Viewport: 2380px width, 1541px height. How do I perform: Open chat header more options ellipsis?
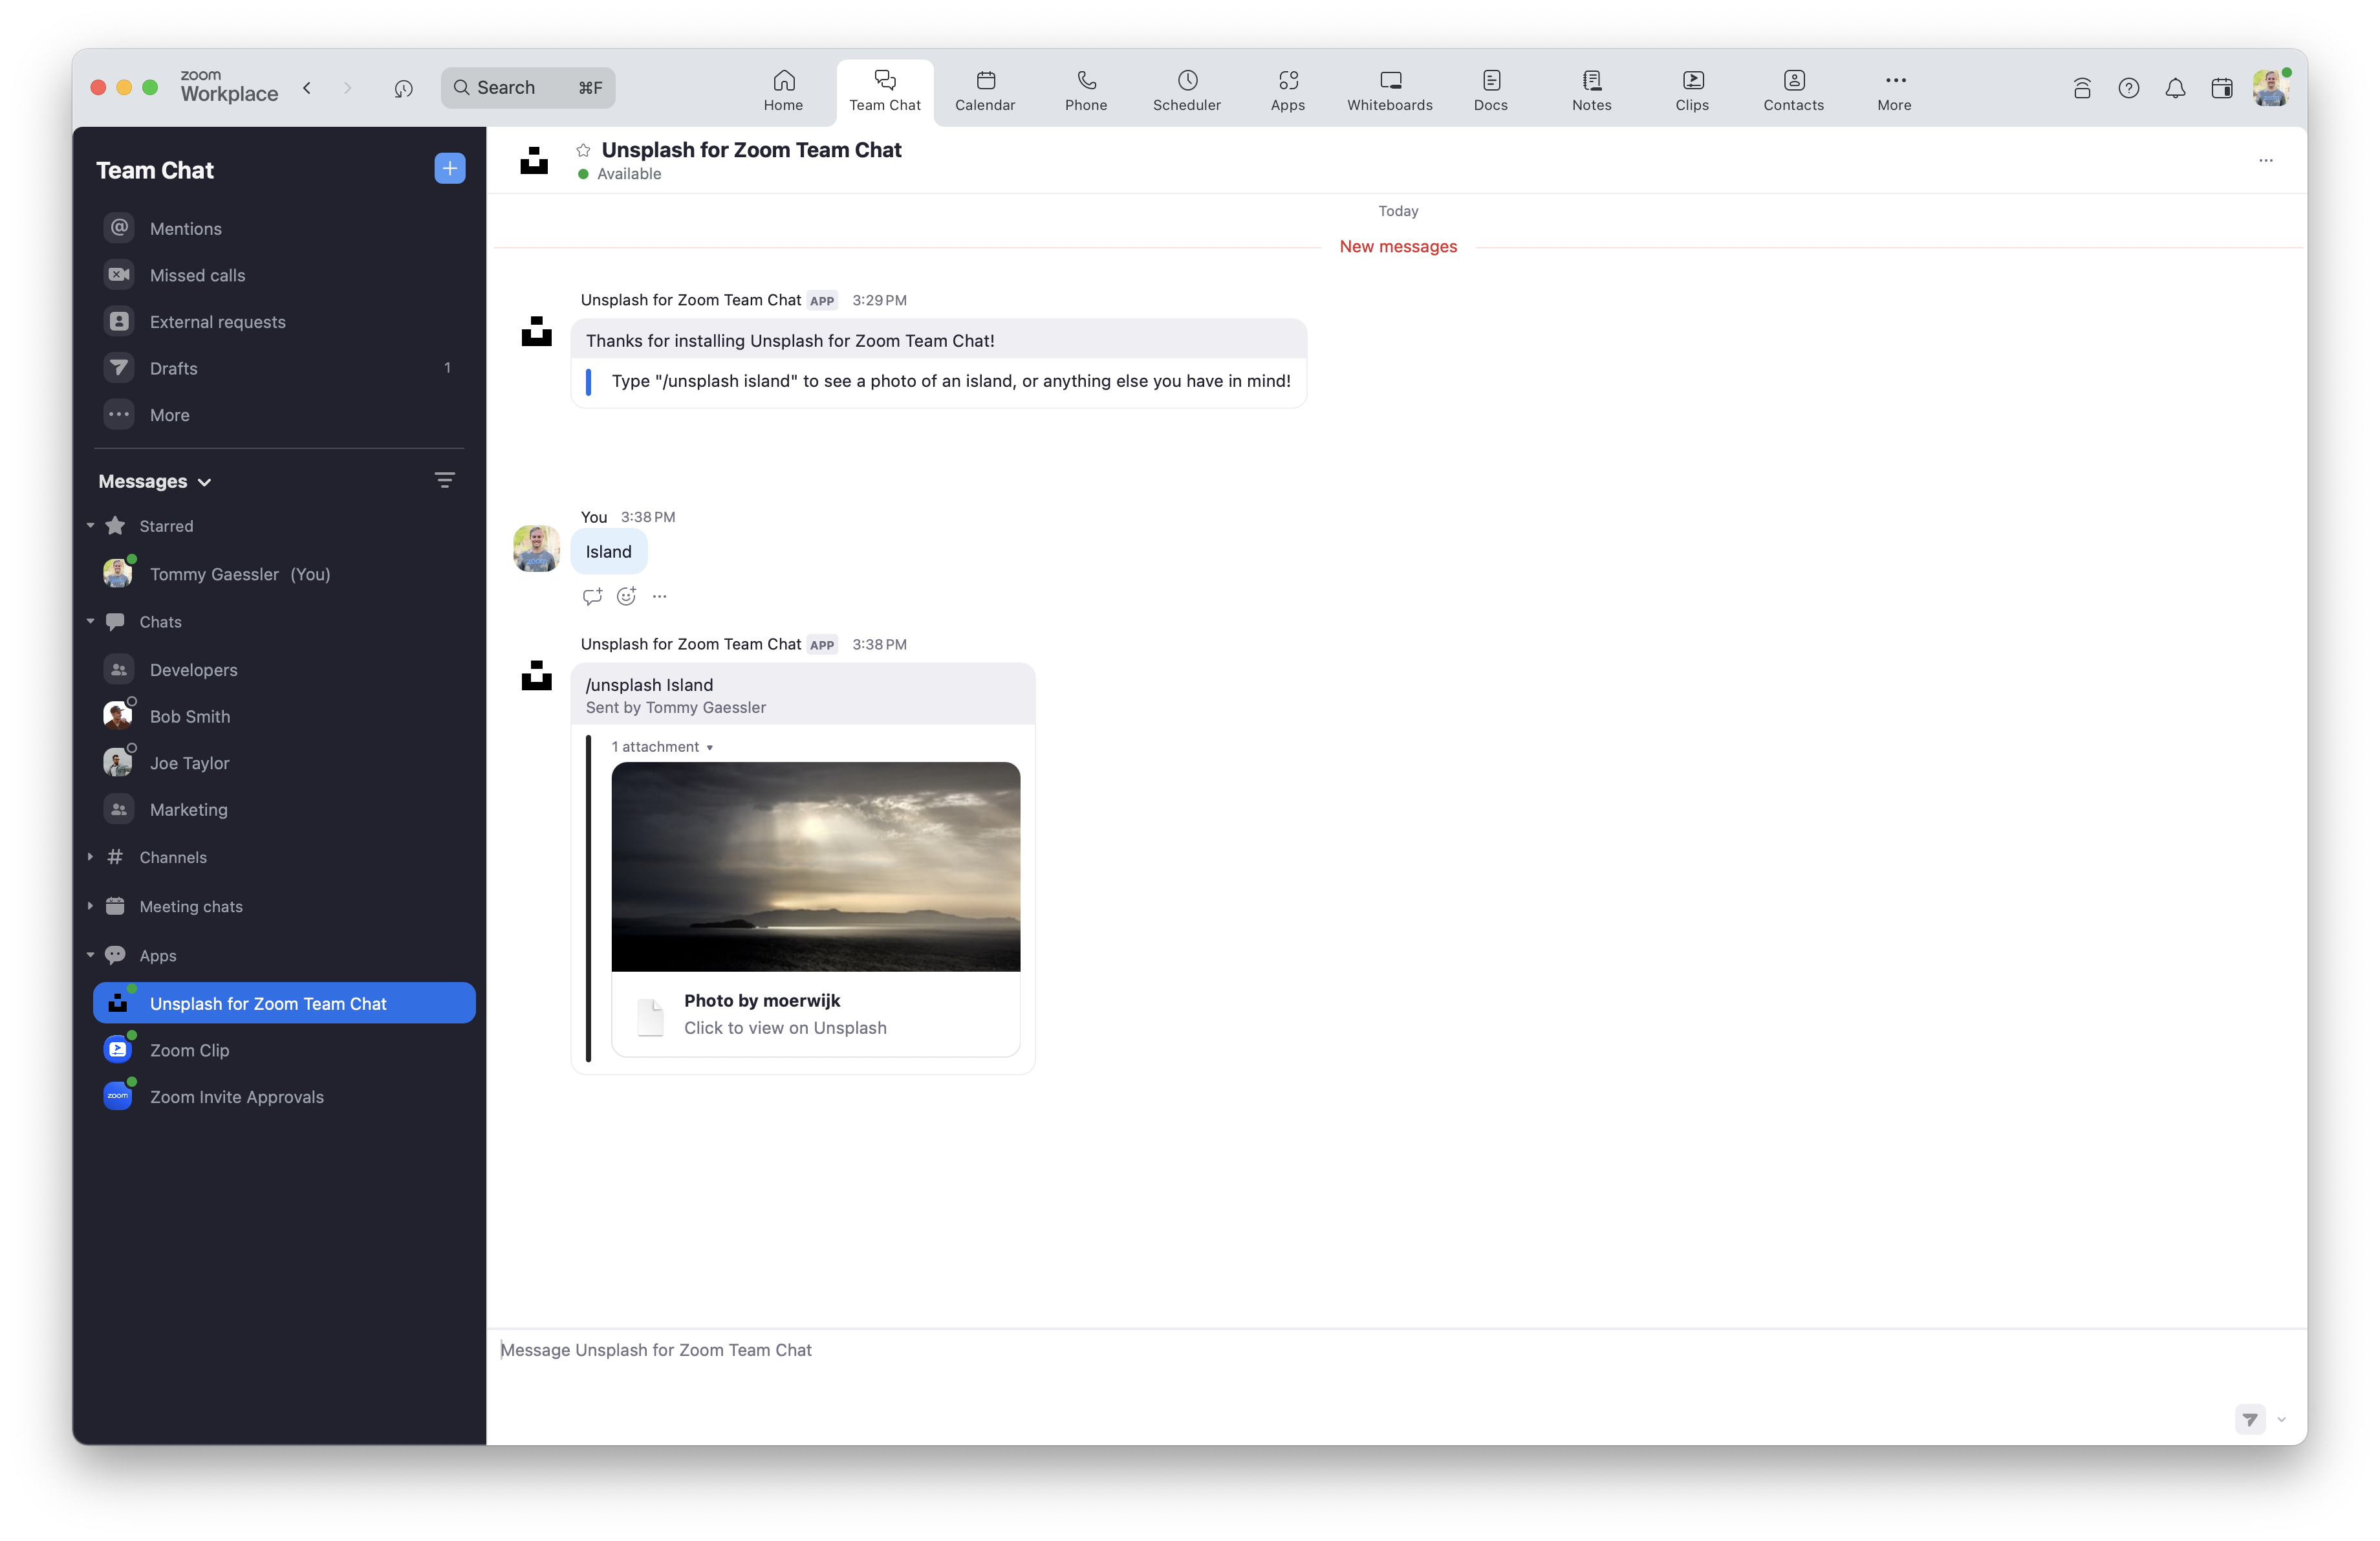tap(2266, 160)
